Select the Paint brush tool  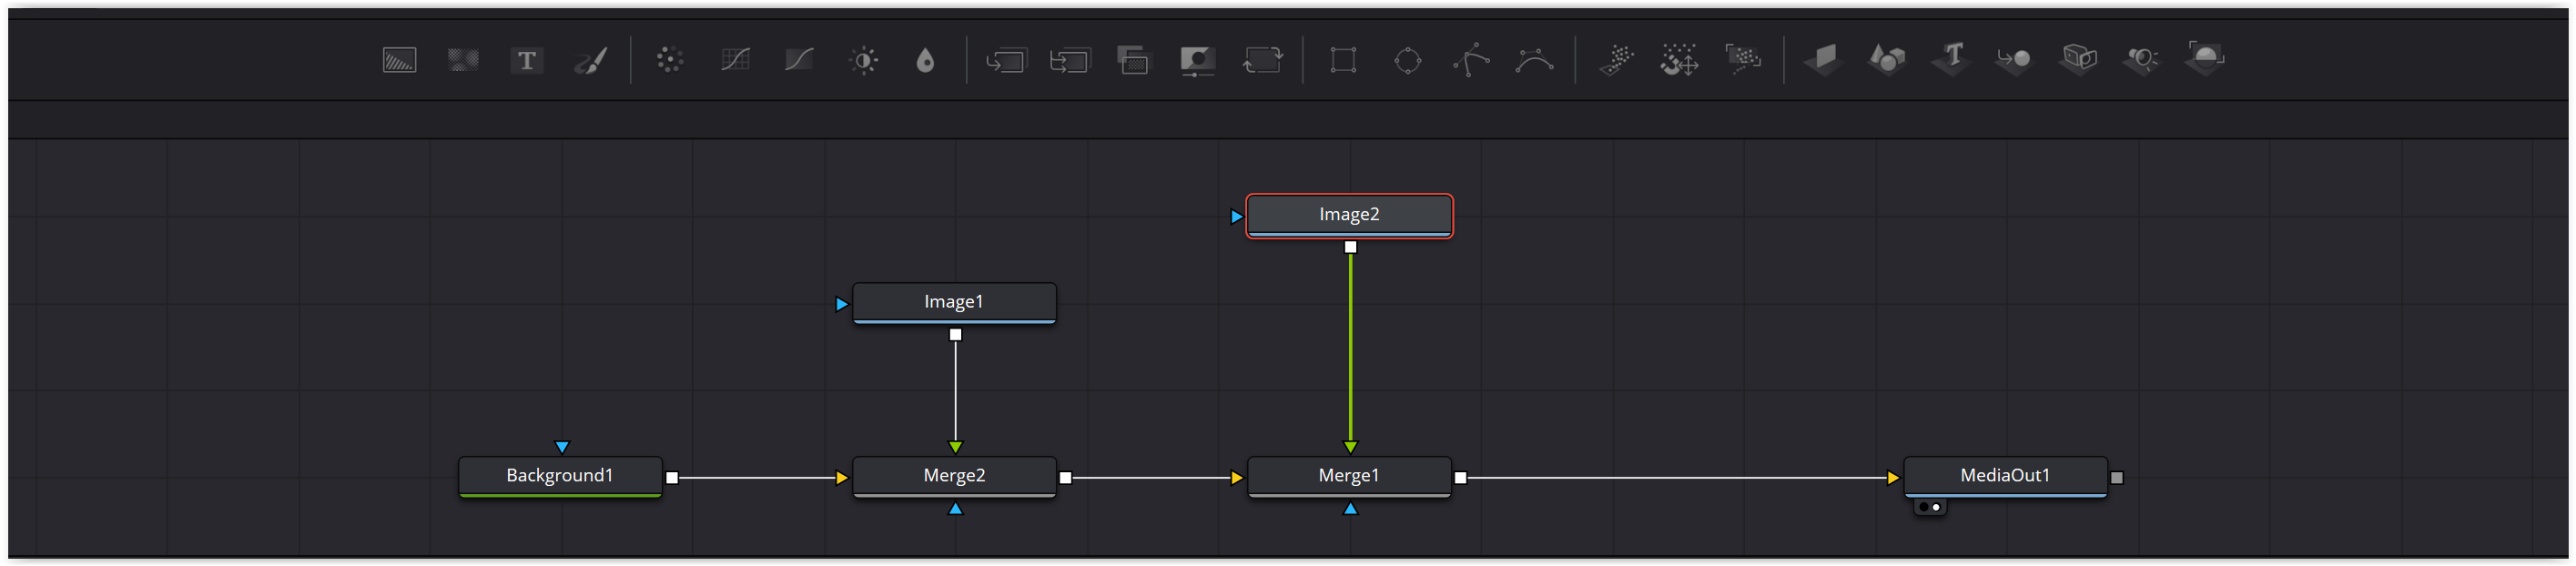(590, 60)
